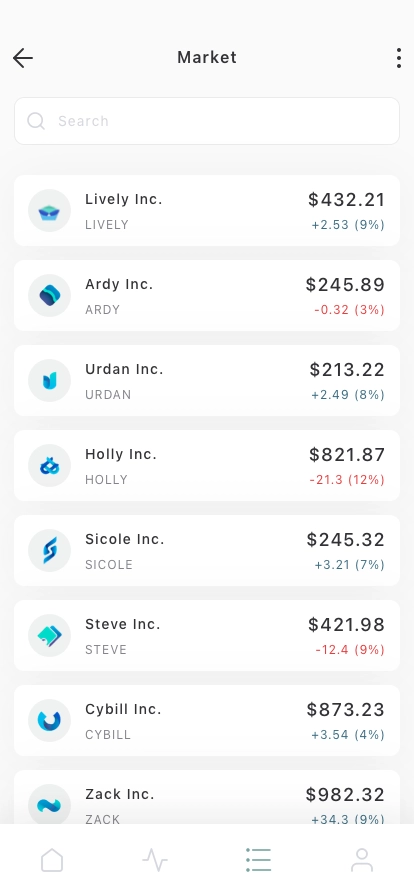Tap the Urdan Inc. logo icon
The height and width of the screenshot is (896, 414).
[x=50, y=381]
